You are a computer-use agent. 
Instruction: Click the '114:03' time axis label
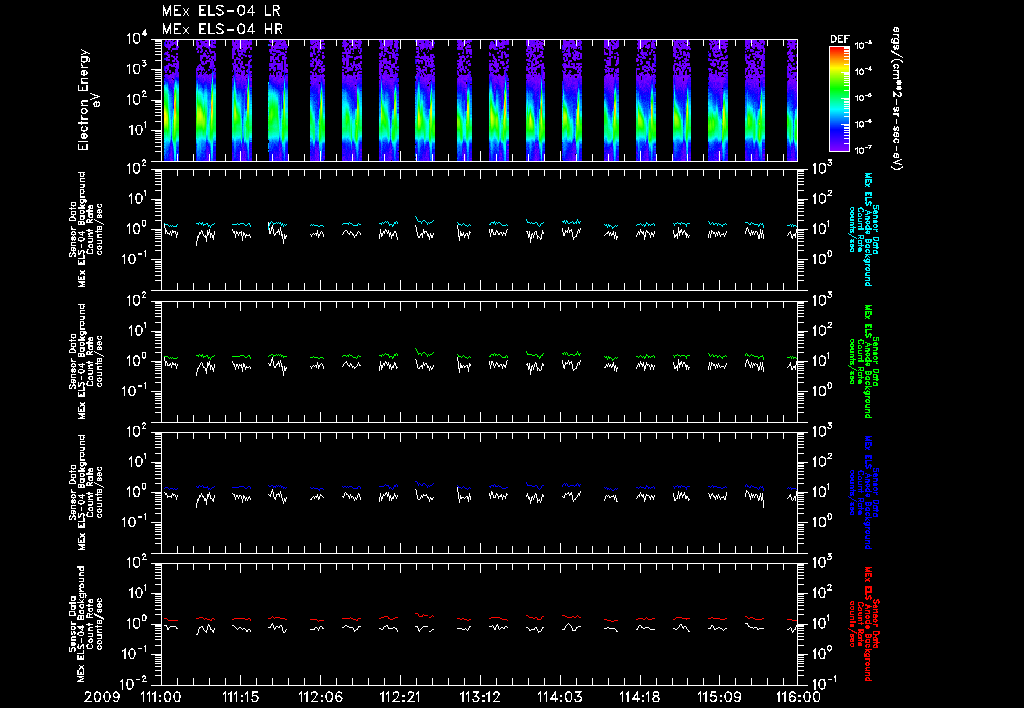coord(559,697)
